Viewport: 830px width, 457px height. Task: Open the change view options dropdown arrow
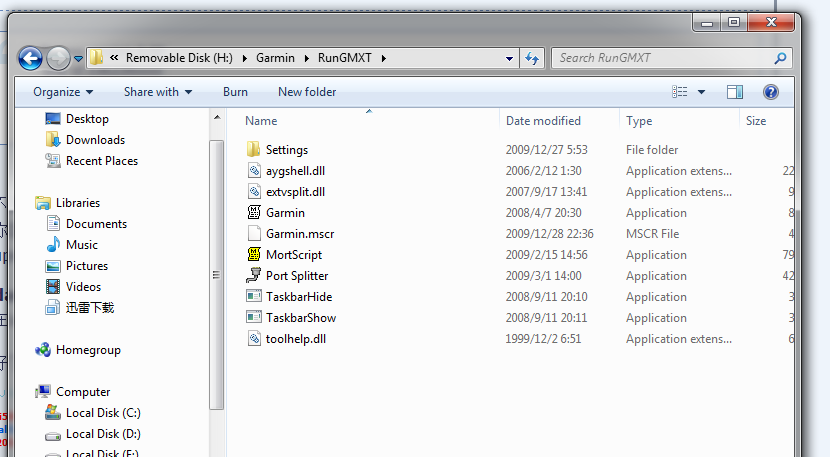[x=701, y=92]
